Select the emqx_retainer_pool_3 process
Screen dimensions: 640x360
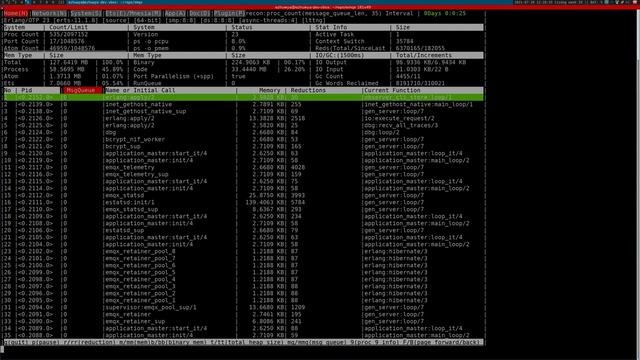140,287
